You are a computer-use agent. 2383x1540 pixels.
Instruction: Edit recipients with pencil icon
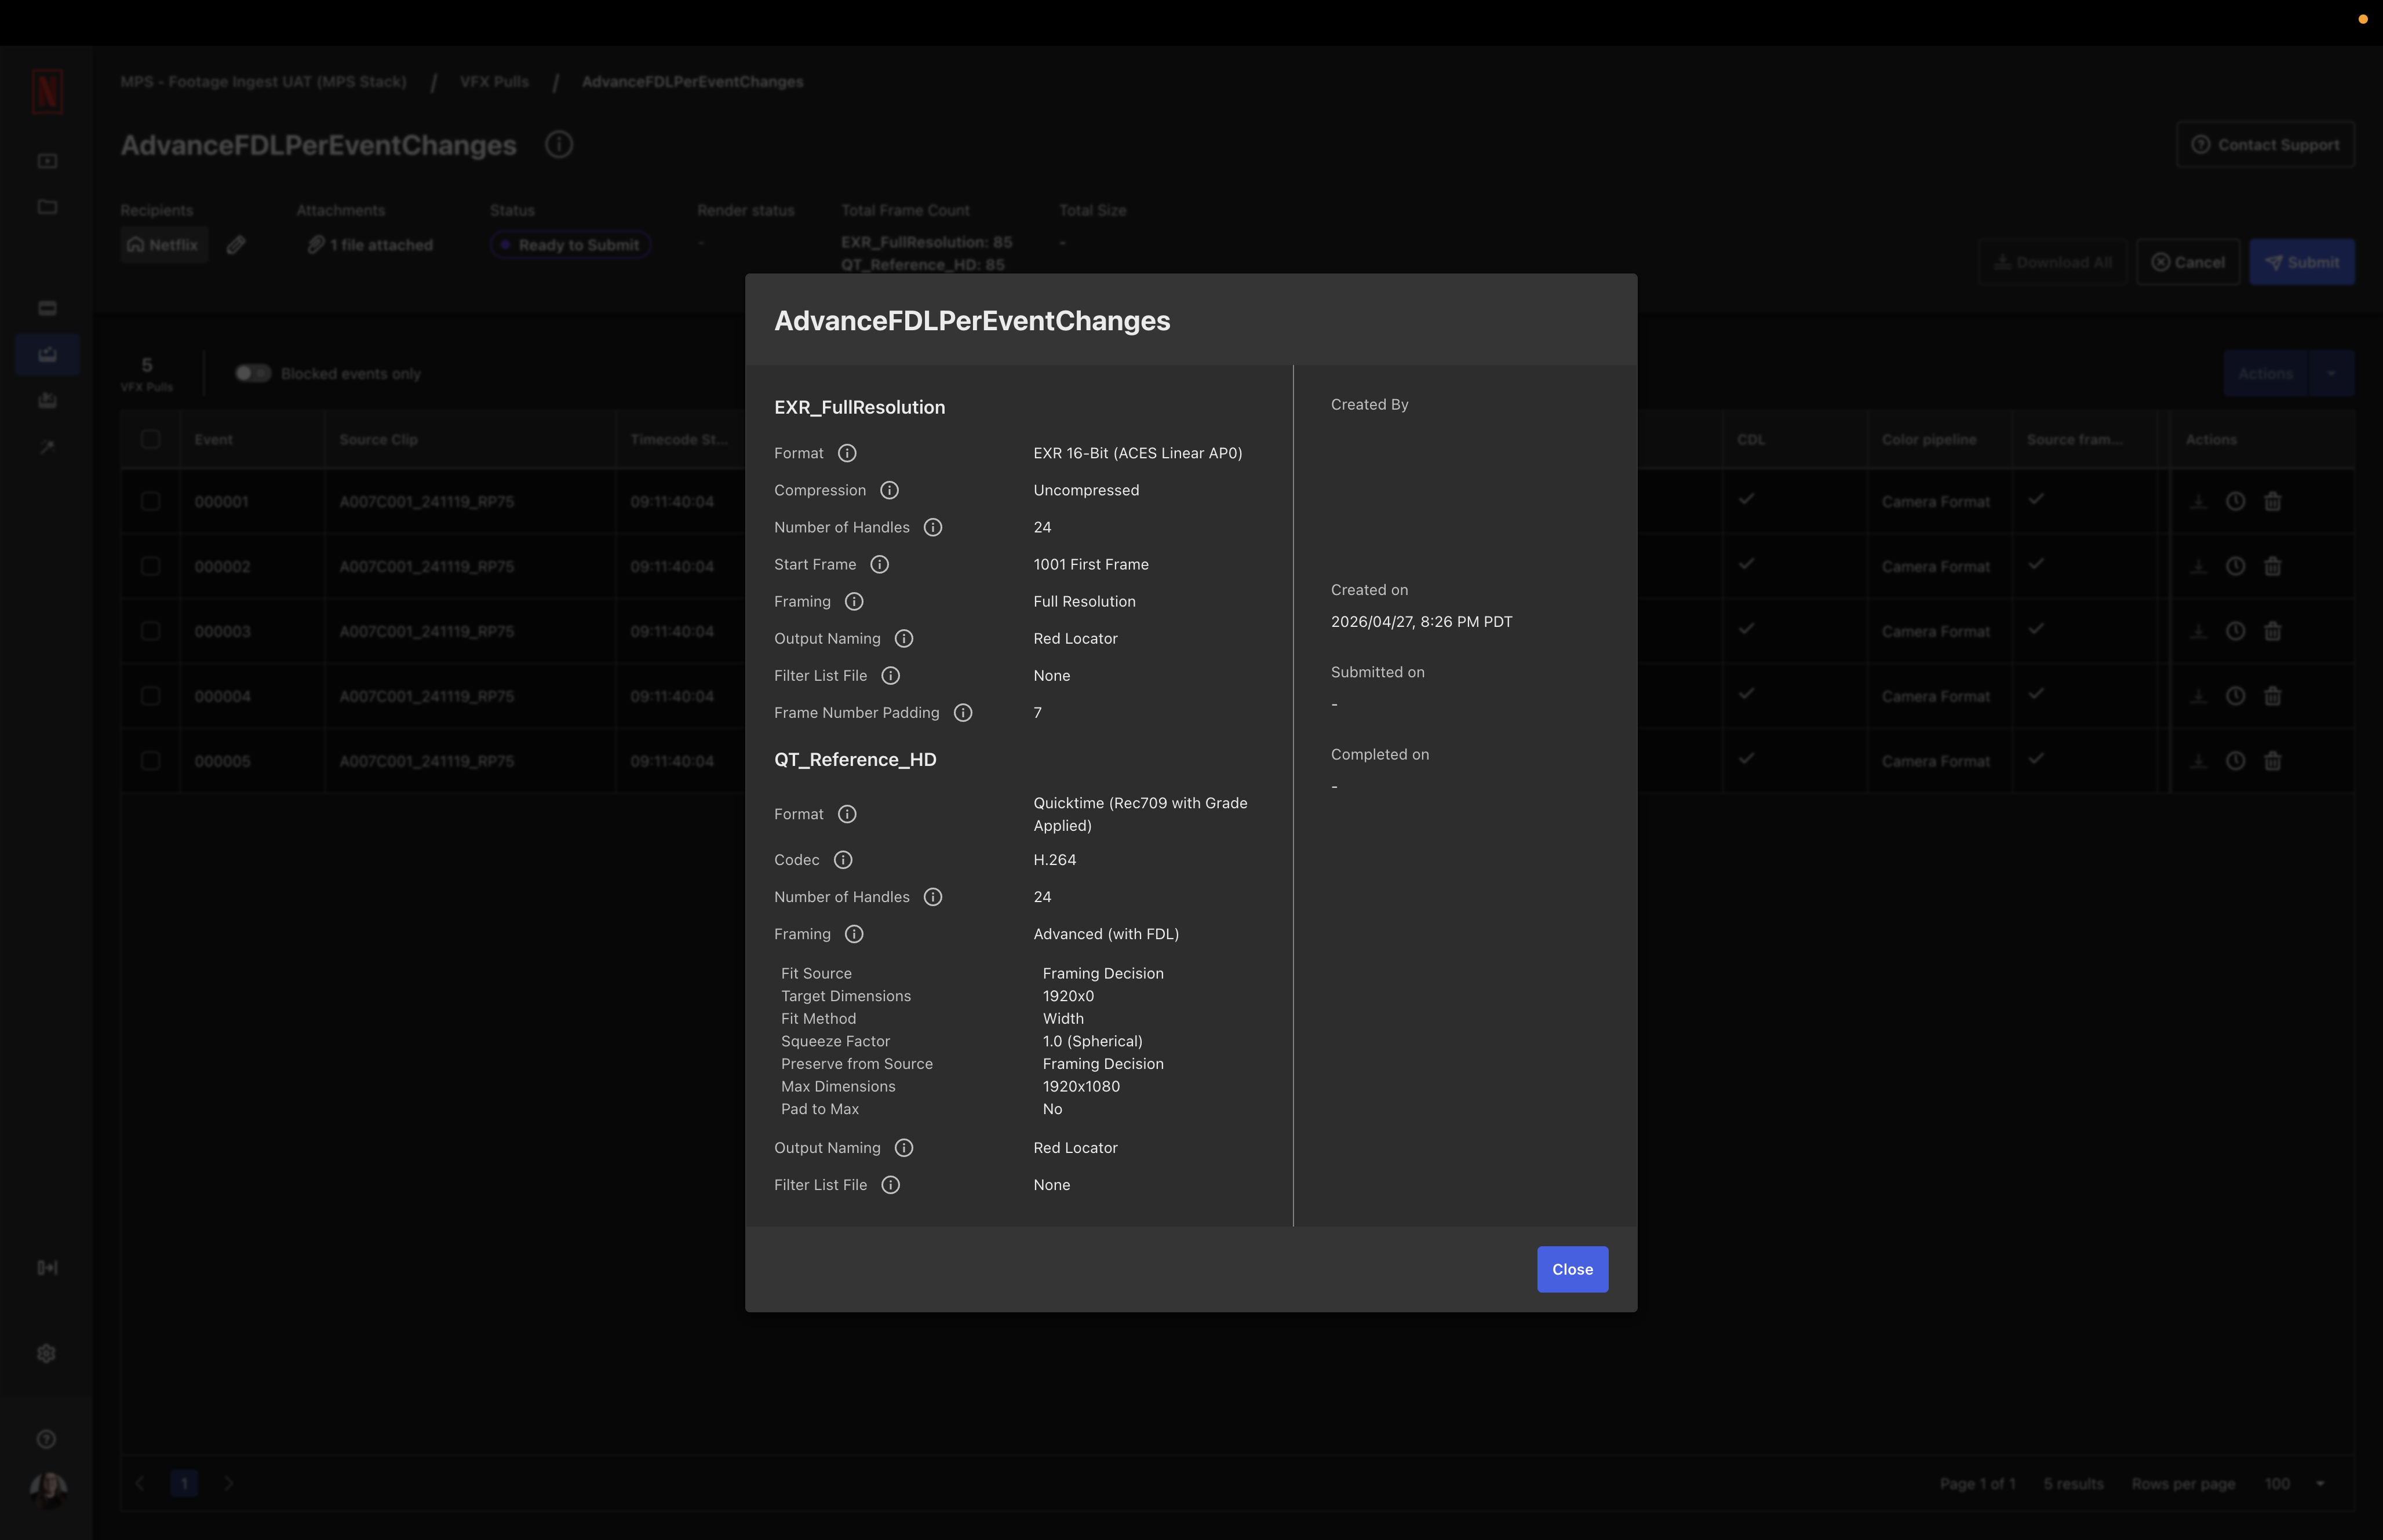tap(236, 245)
